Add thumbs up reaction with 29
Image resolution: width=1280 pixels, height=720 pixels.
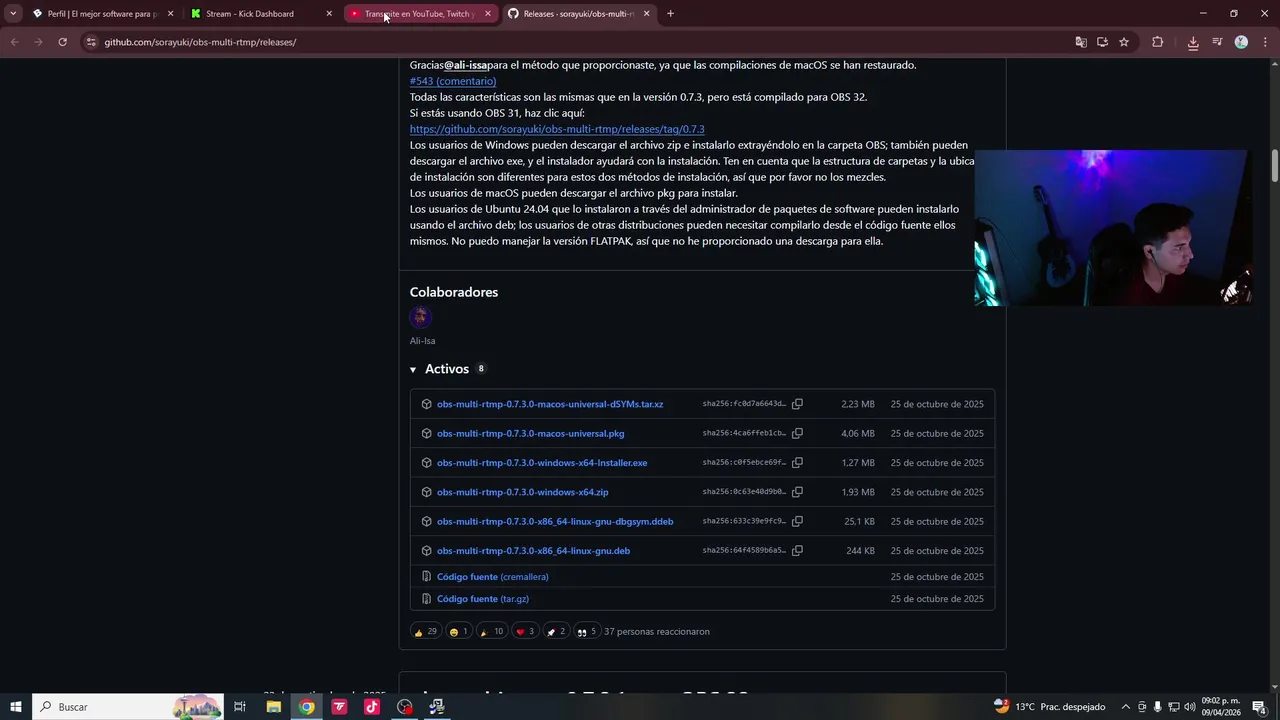point(425,631)
